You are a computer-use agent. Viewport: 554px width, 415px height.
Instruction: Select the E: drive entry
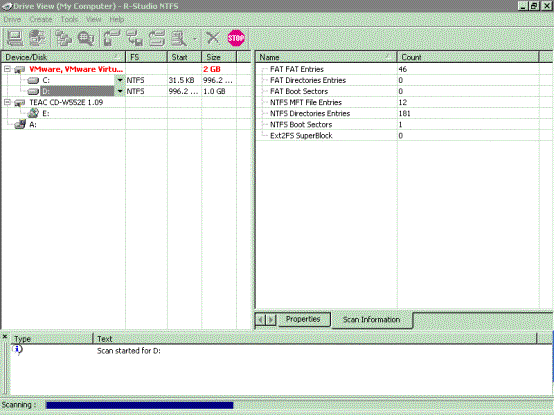point(46,113)
